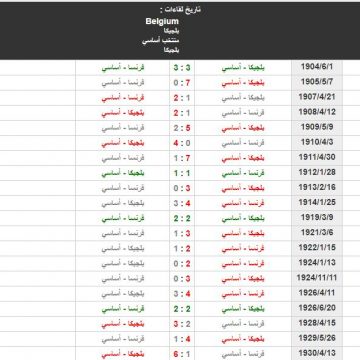Select the 1912/1/28 date cell
Viewport: 360px width, 360px height.
click(317, 172)
